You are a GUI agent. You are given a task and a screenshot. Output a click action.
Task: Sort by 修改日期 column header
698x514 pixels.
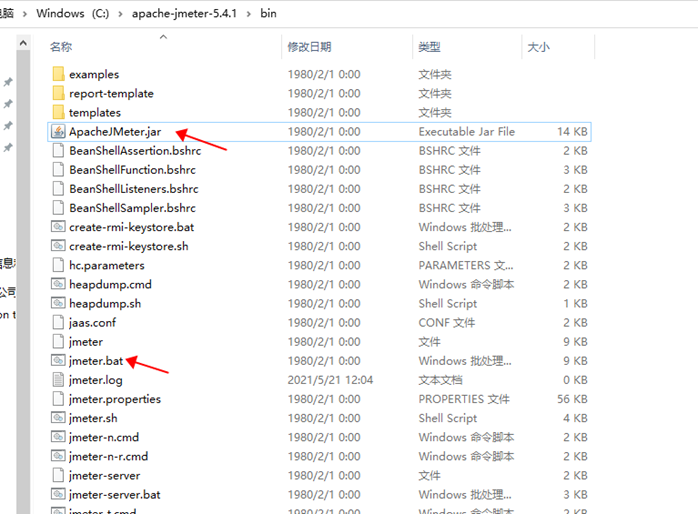point(309,47)
